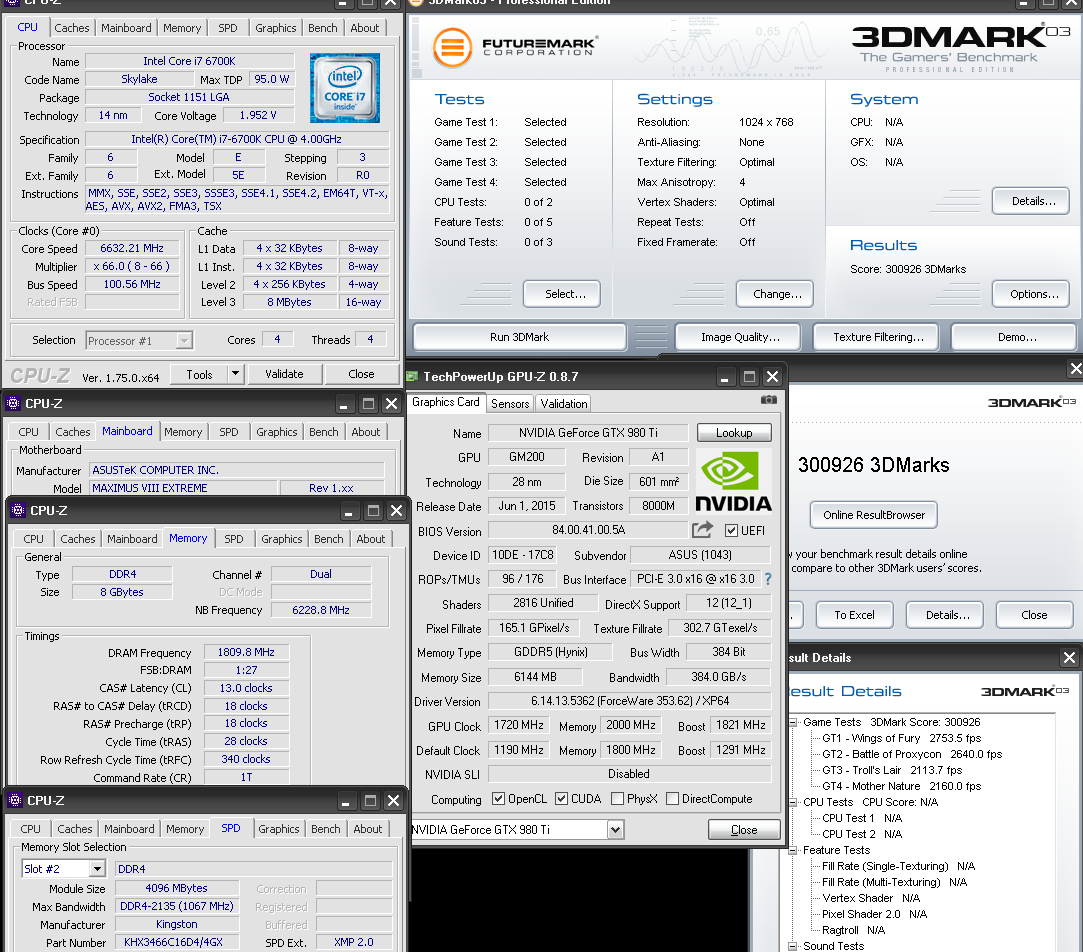
Task: Click the Image Quality... button
Action: click(x=740, y=337)
